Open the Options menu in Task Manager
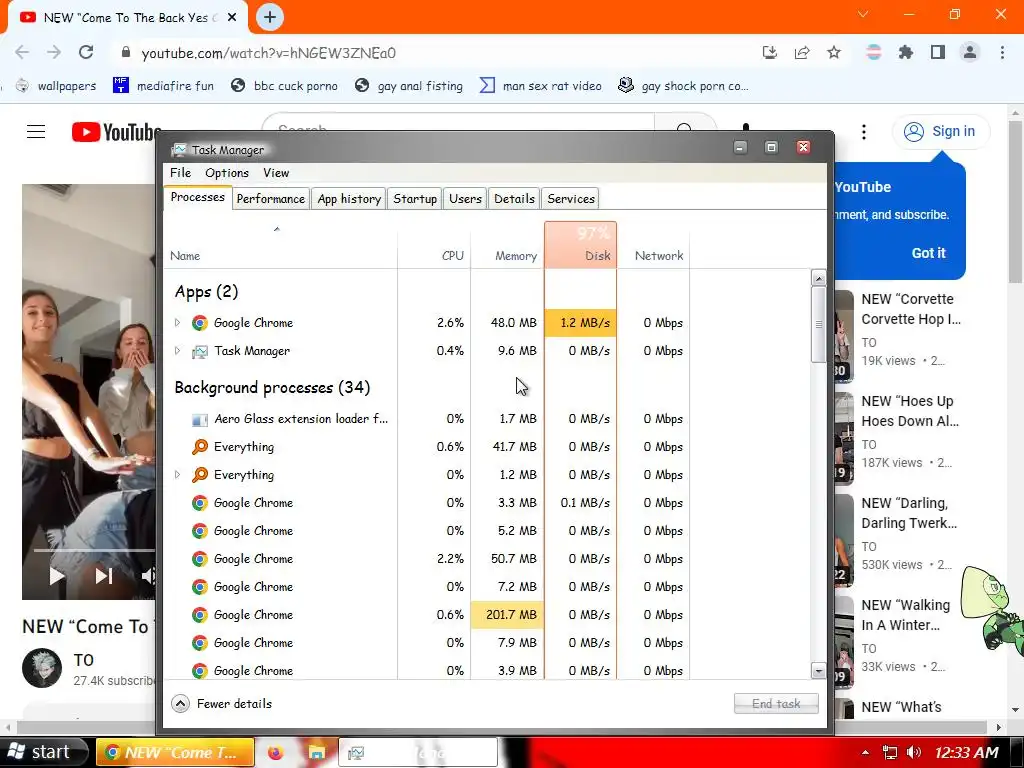 [x=227, y=172]
